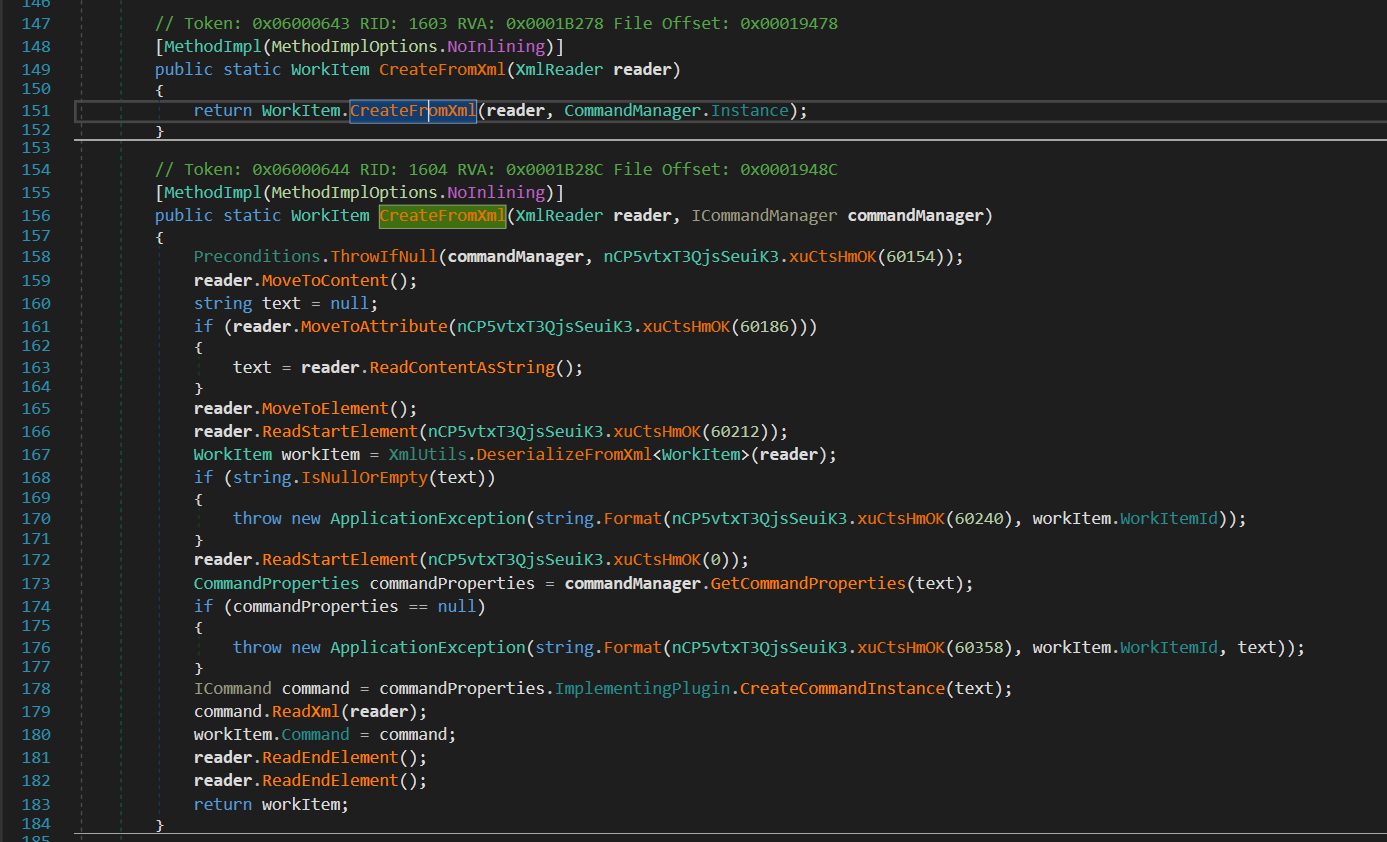Select the MoveToAttribute method call
This screenshot has height=842, width=1387.
[373, 327]
